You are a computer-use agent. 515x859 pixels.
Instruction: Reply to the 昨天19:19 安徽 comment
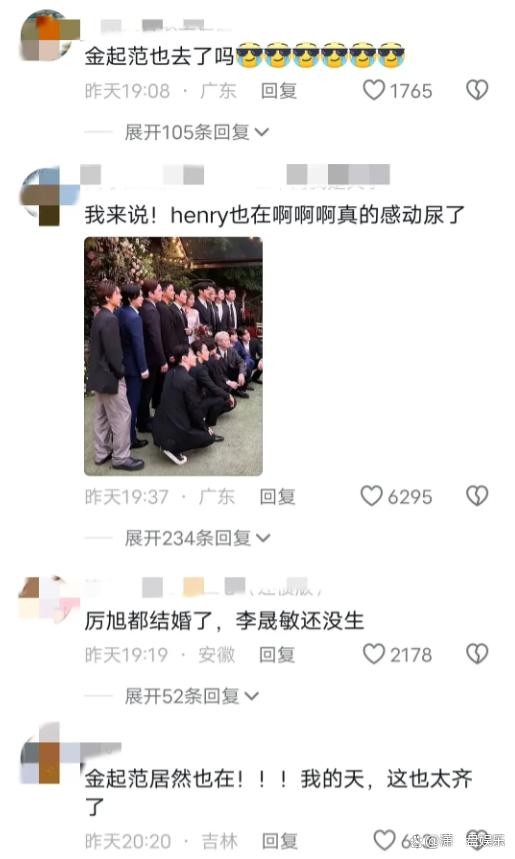click(277, 654)
